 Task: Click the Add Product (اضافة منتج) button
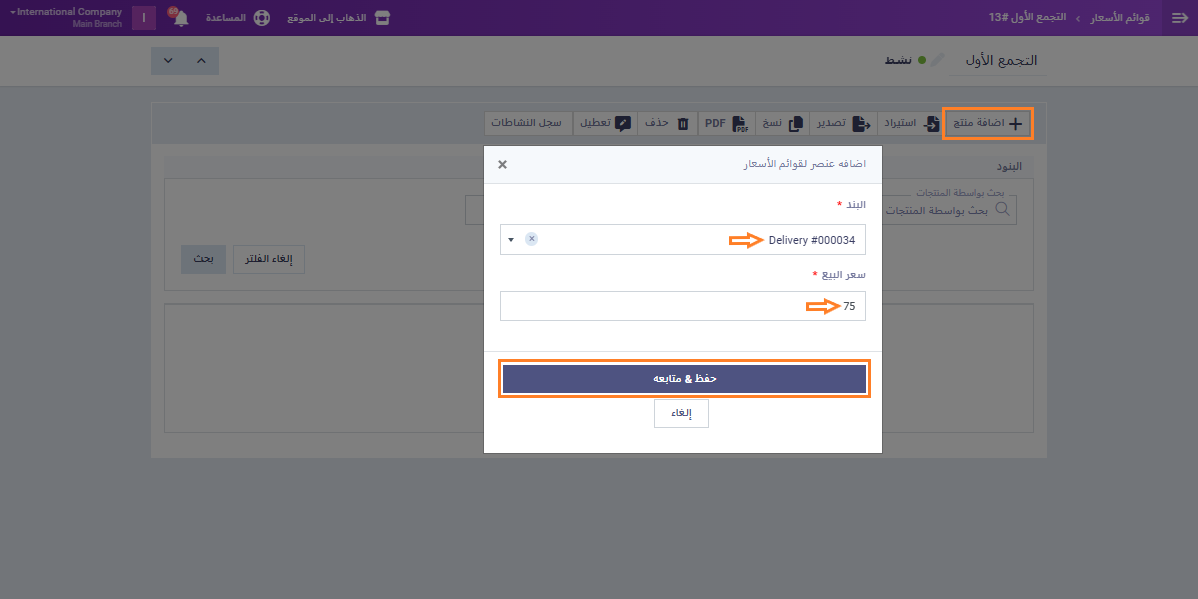tap(987, 123)
